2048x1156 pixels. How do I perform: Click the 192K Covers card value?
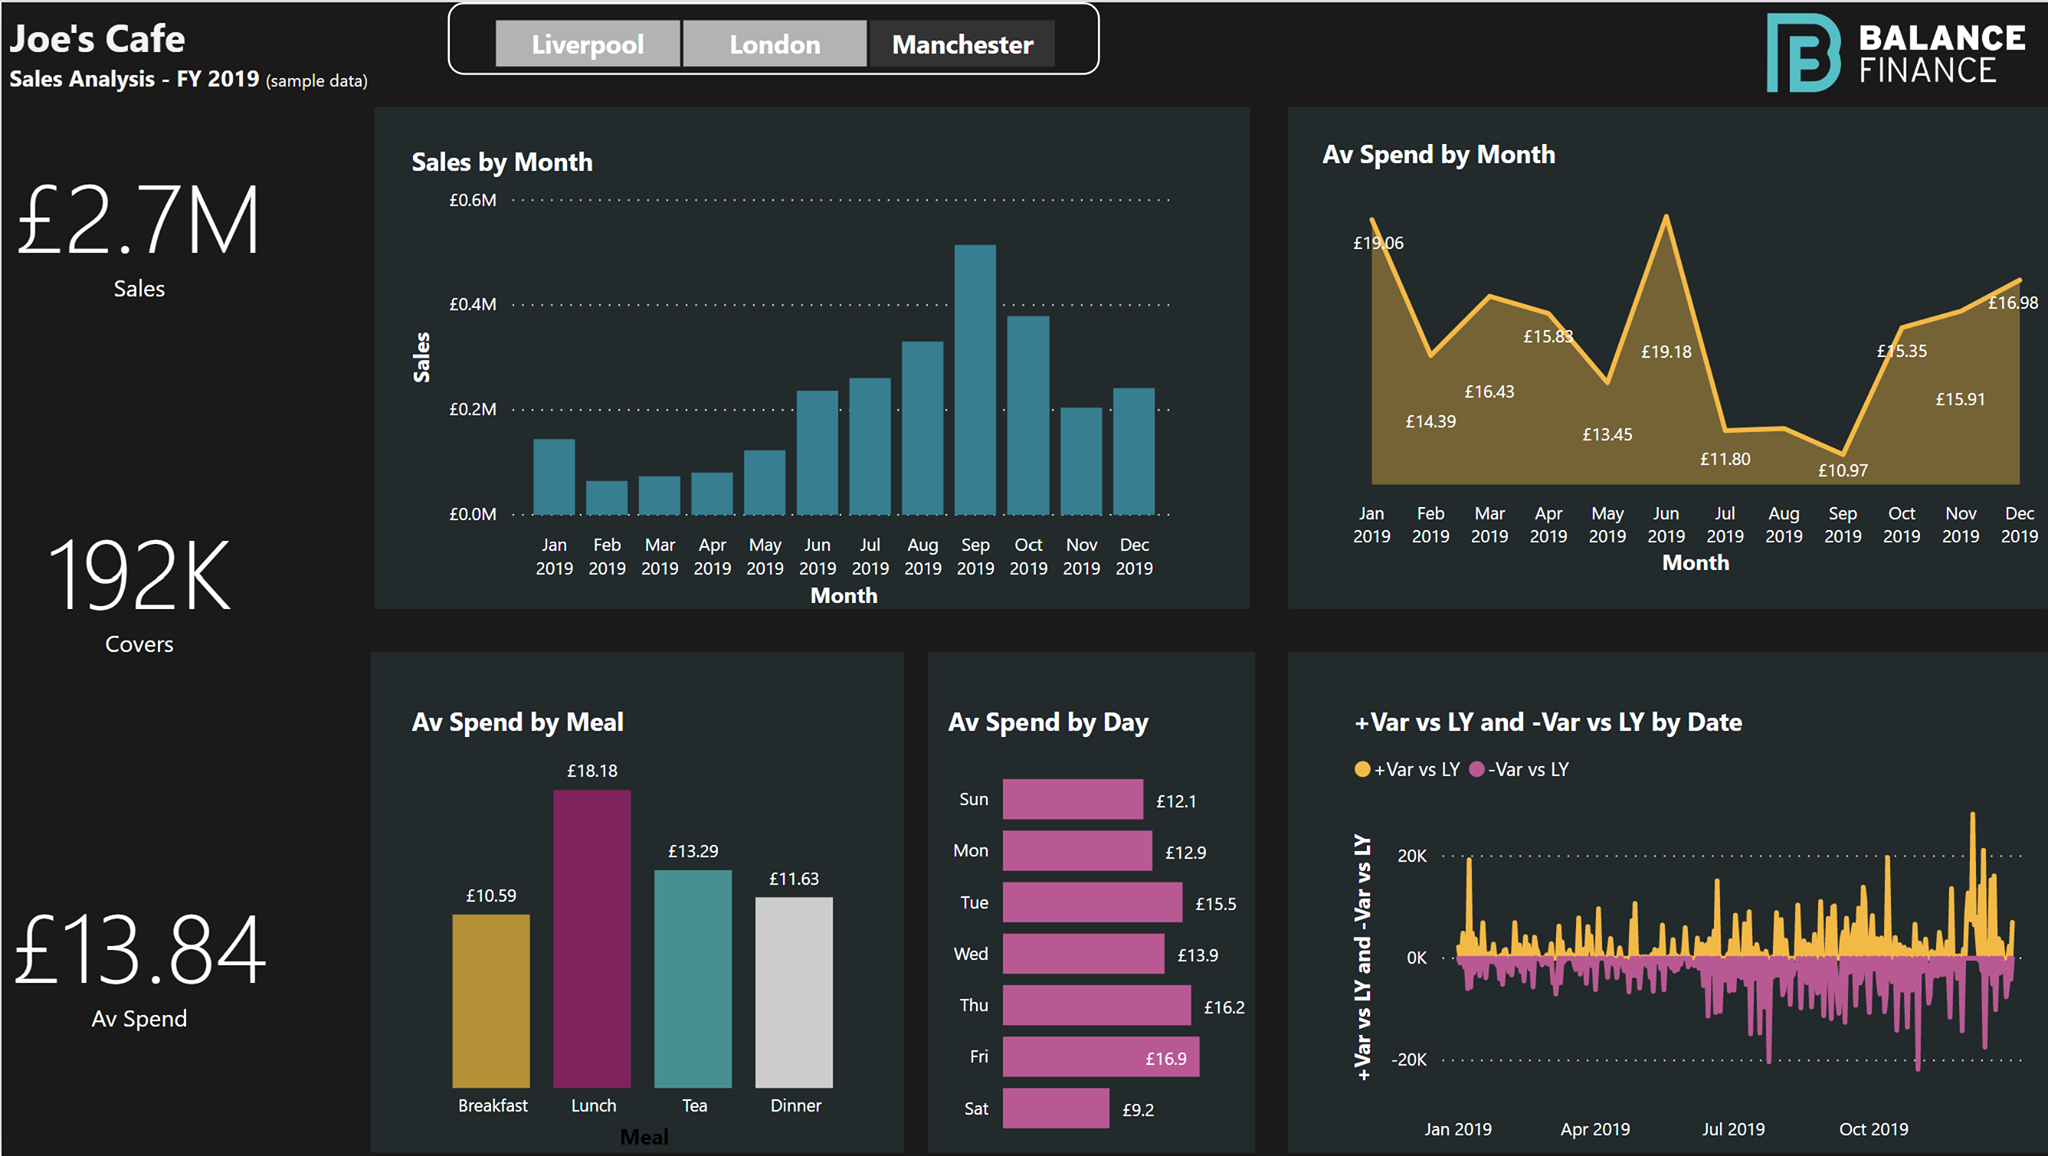click(139, 575)
